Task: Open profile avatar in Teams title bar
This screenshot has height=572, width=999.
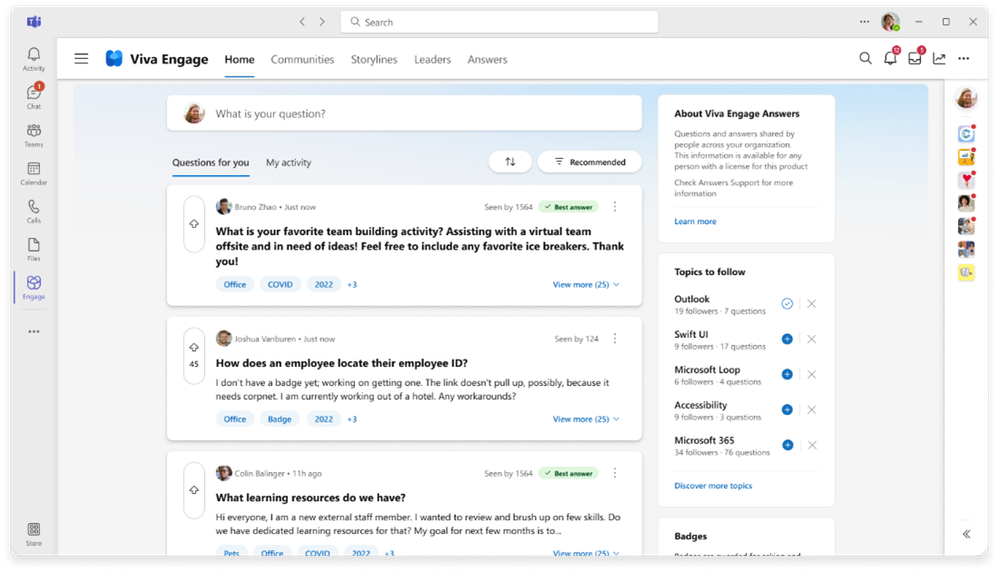Action: point(890,22)
